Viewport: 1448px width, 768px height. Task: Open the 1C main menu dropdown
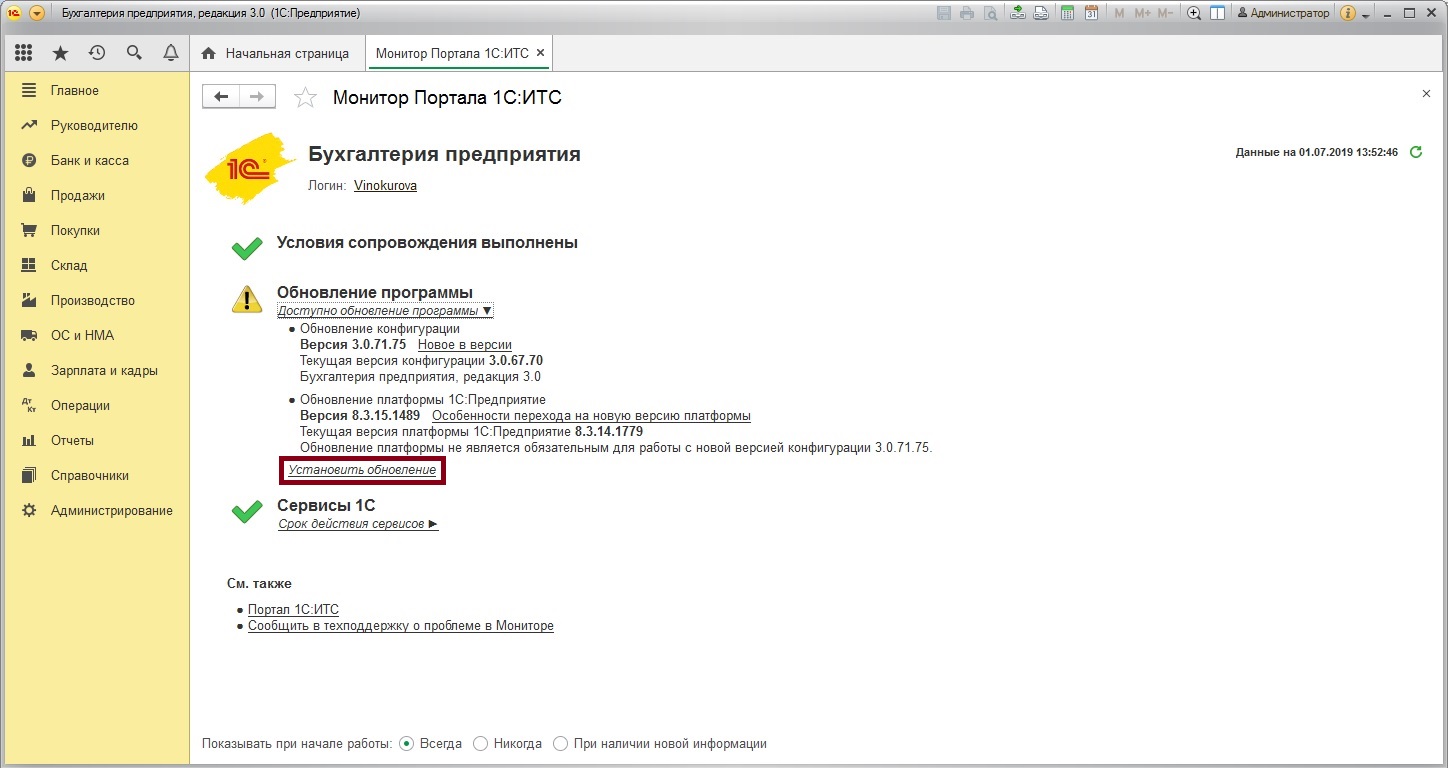[x=37, y=13]
